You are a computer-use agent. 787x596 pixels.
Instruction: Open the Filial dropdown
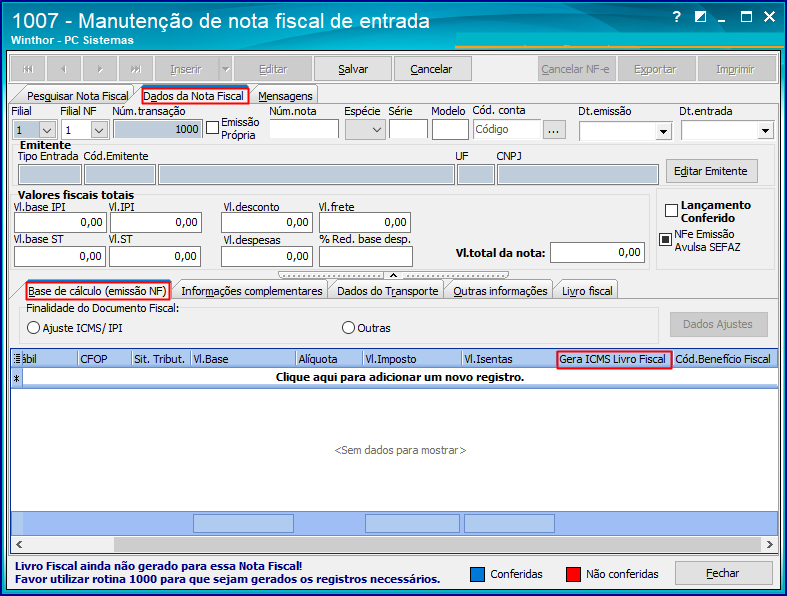pyautogui.click(x=47, y=130)
